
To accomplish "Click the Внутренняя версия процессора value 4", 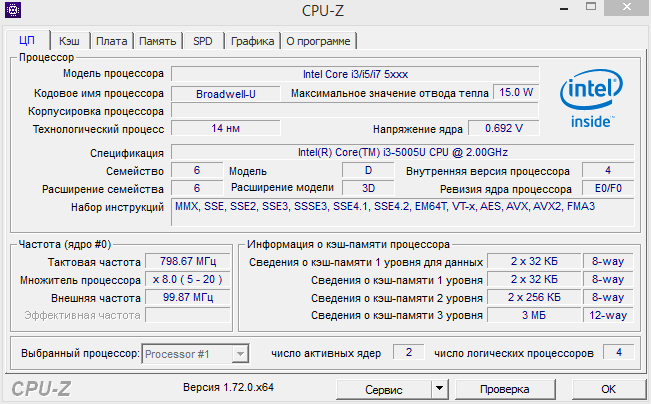I will tap(608, 170).
